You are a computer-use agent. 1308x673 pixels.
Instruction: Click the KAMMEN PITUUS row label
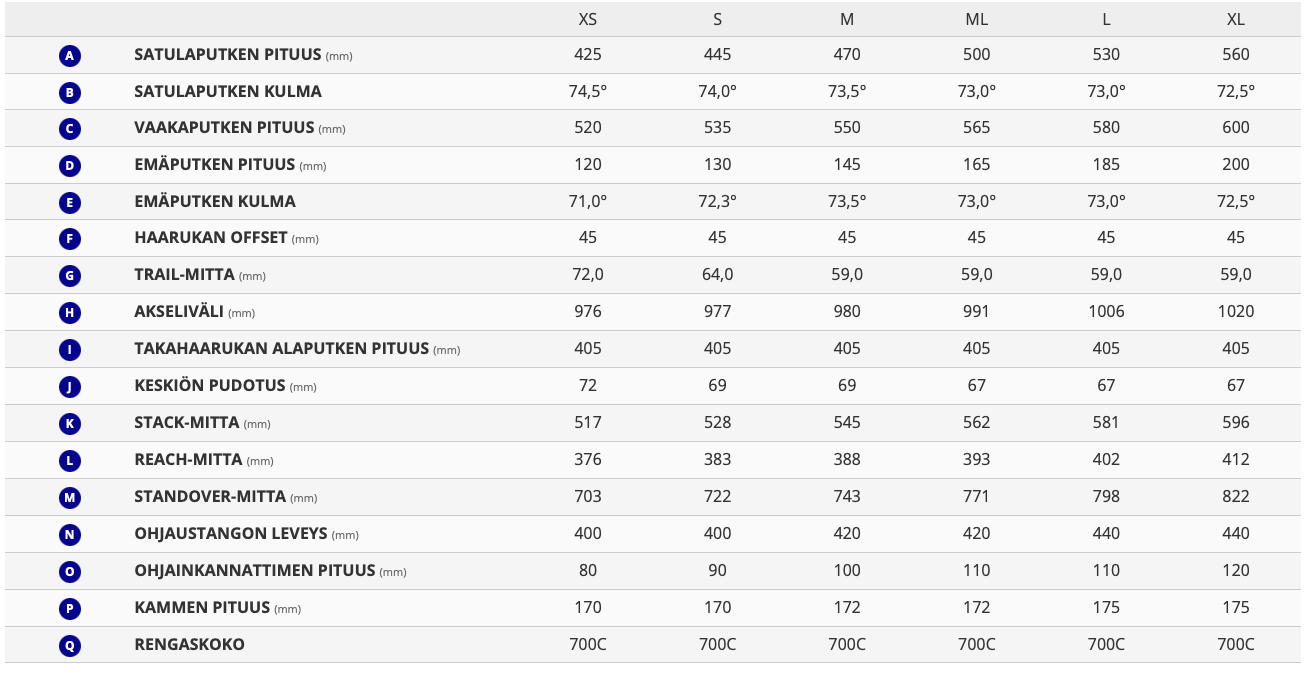tap(202, 607)
